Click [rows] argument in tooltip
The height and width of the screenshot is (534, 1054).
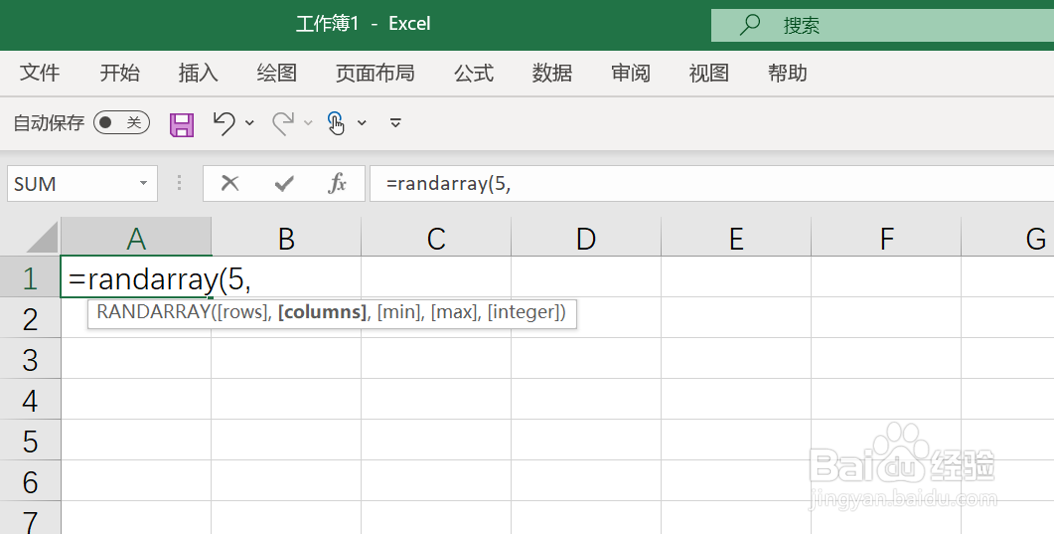coord(242,312)
